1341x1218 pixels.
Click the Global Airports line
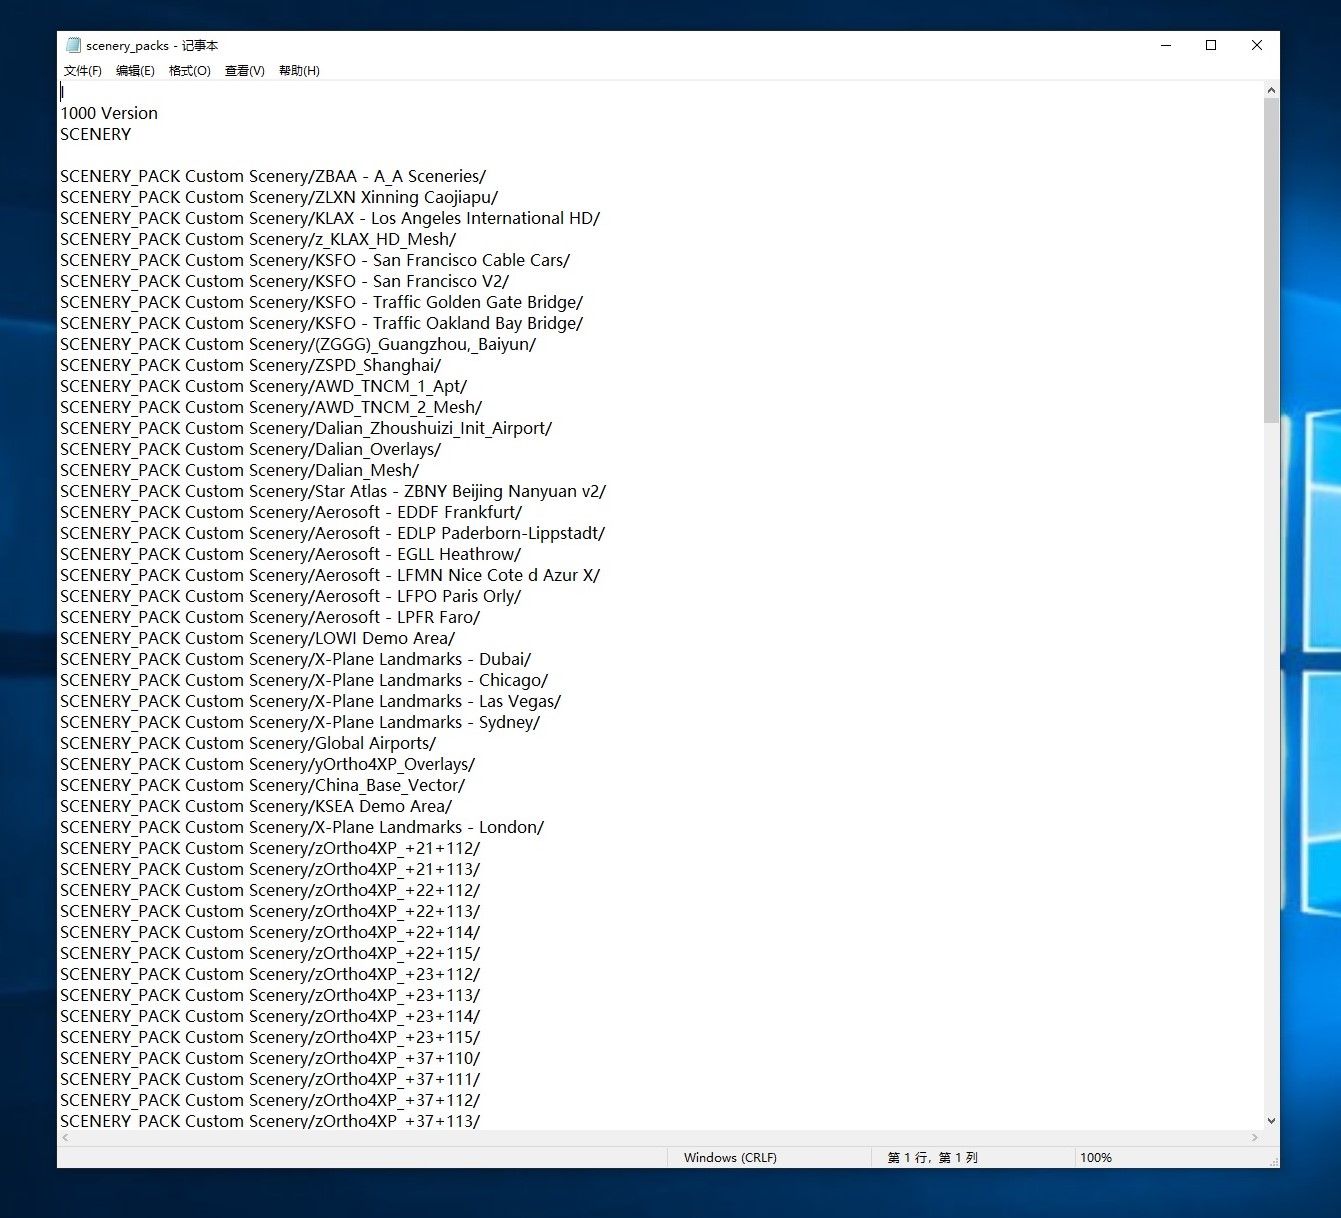coord(248,743)
